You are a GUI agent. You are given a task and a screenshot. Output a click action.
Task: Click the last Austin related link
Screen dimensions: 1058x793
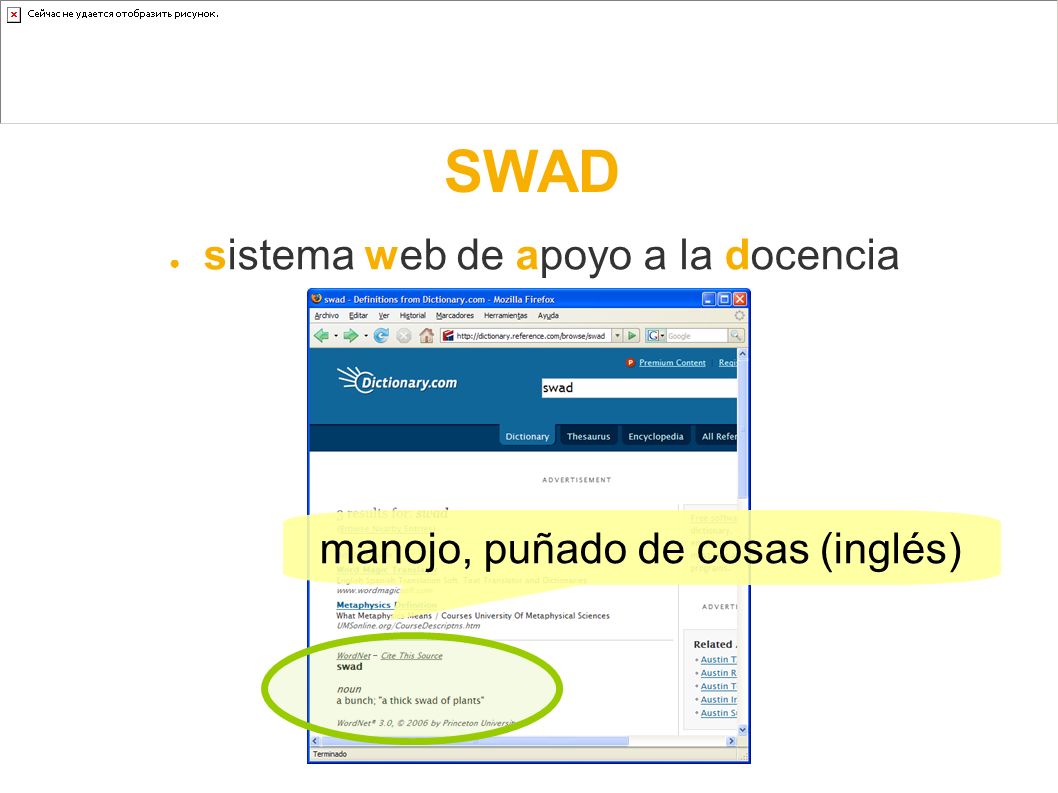coord(719,713)
